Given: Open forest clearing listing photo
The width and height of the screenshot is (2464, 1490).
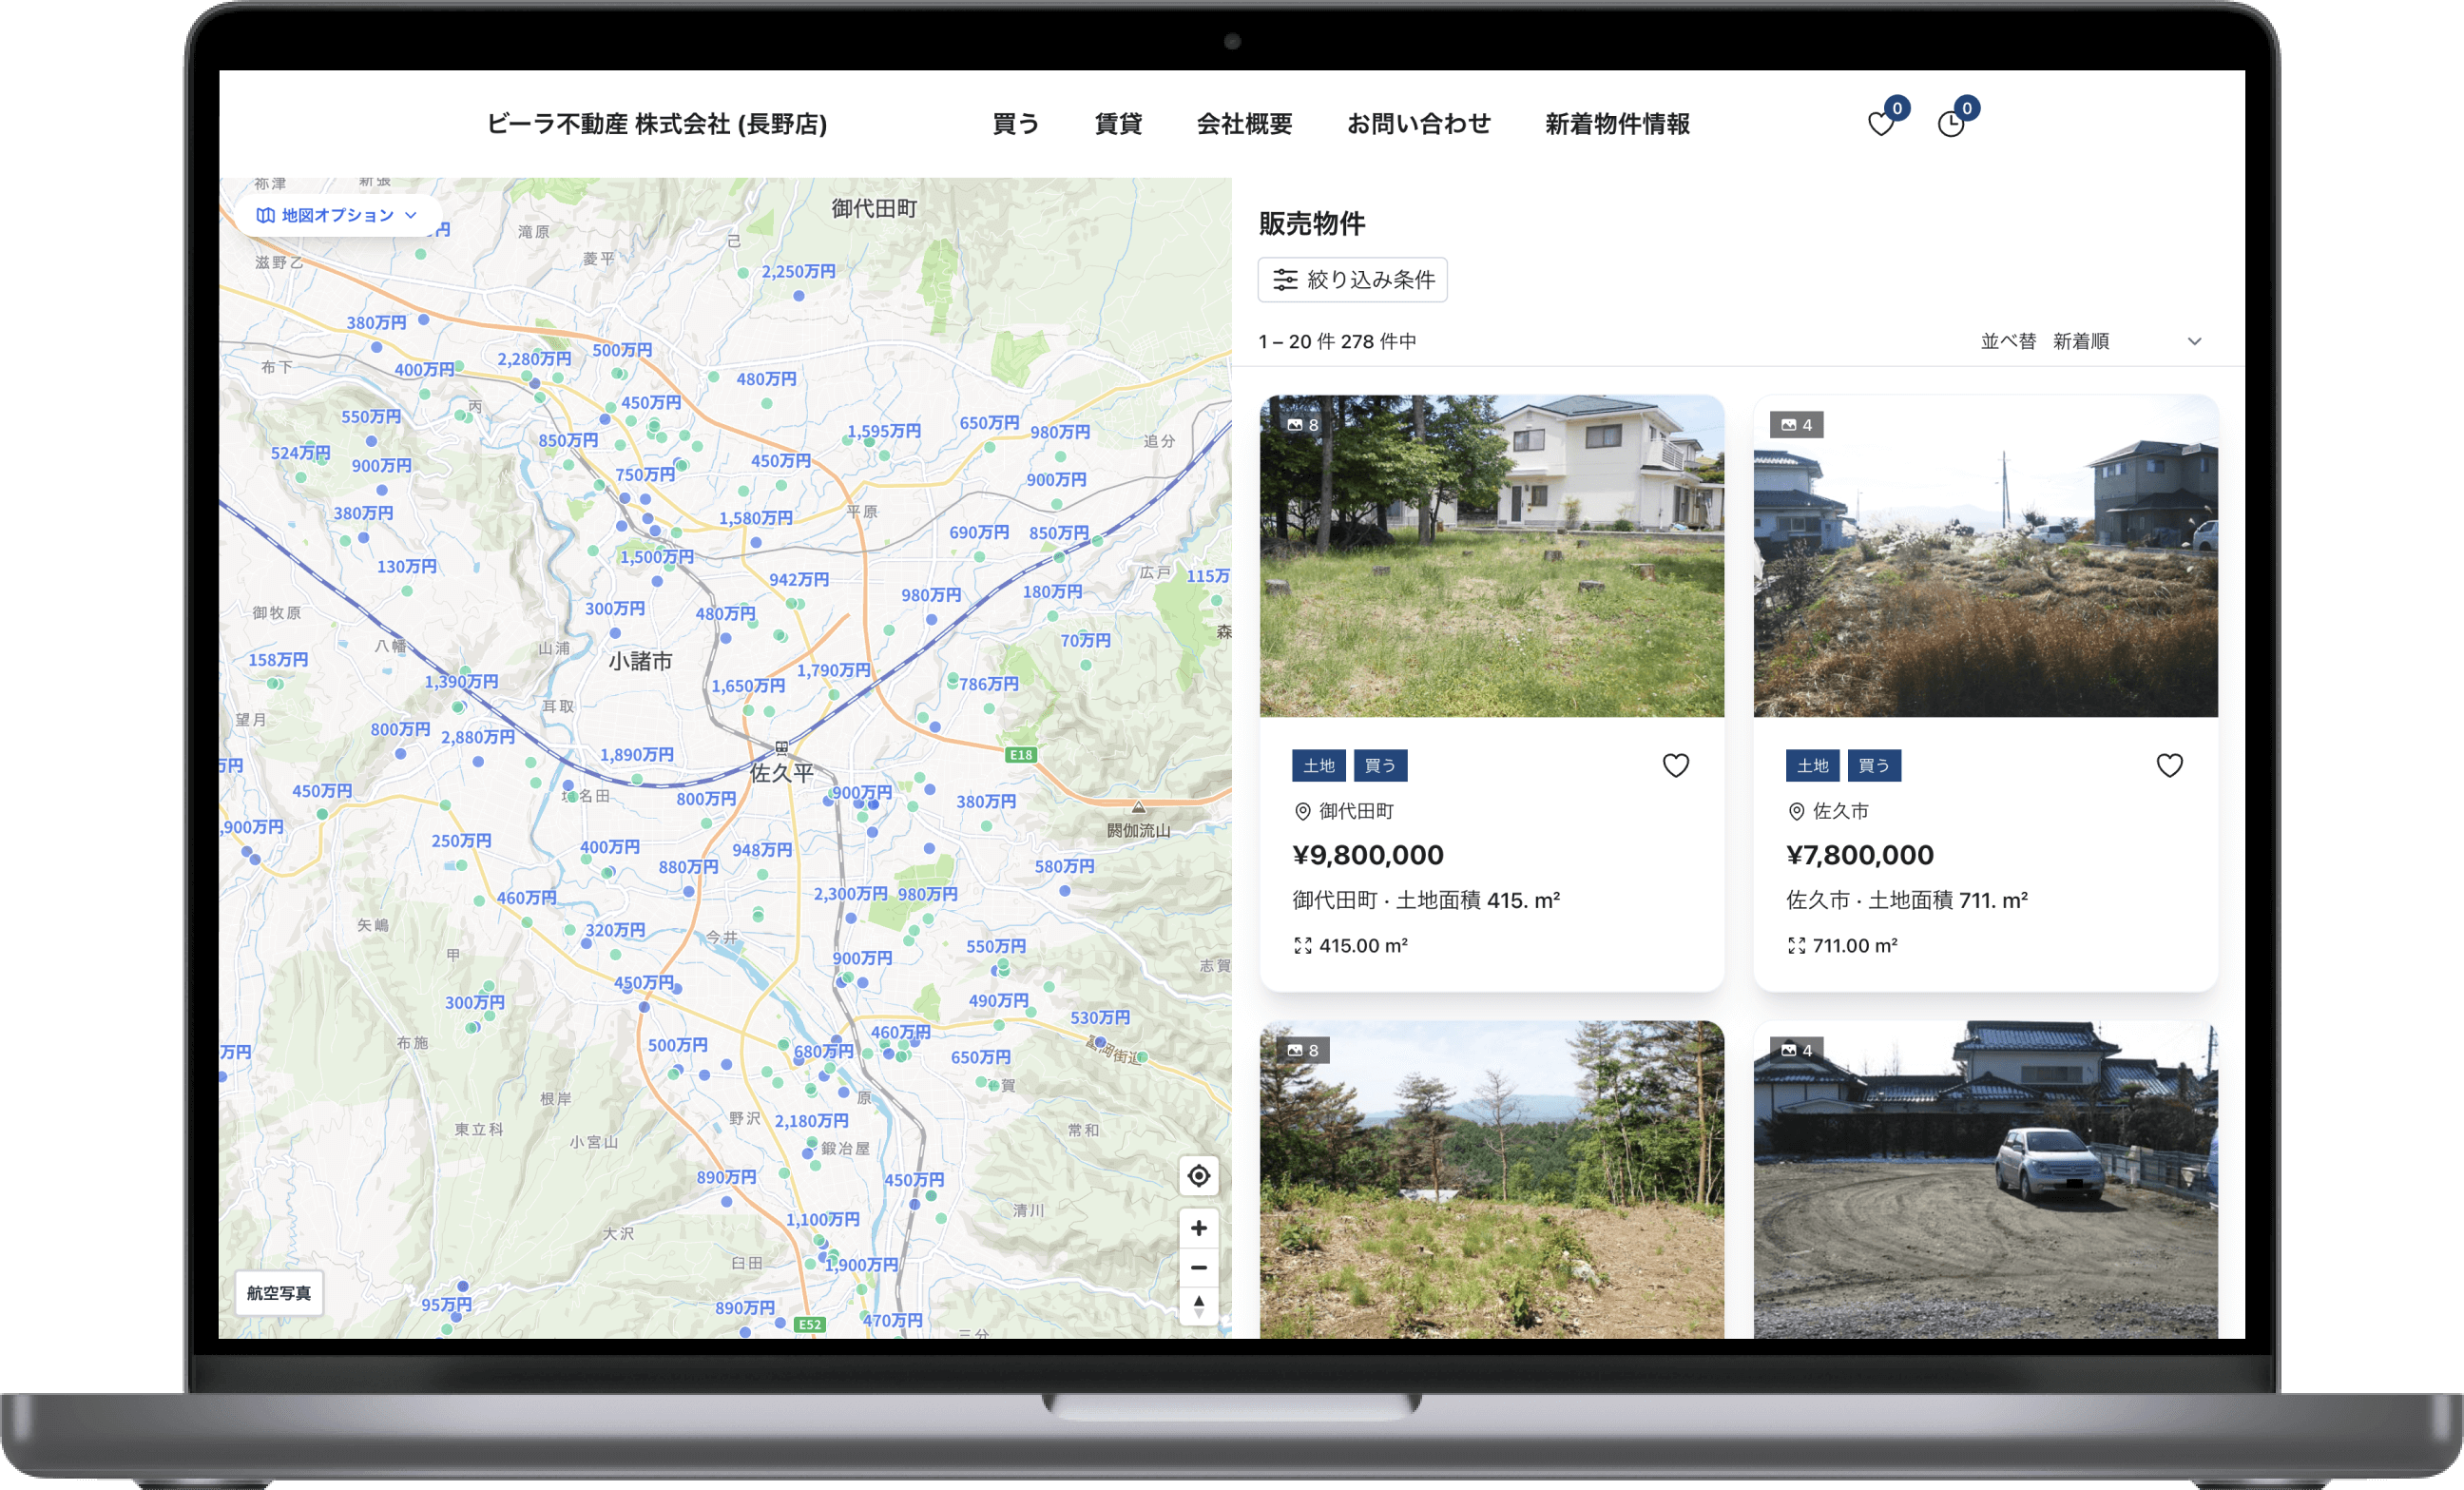Looking at the screenshot, I should point(1491,1179).
